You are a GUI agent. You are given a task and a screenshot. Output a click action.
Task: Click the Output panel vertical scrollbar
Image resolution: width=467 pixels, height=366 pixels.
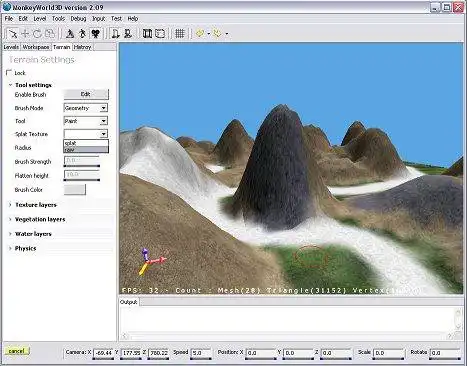coord(458,319)
